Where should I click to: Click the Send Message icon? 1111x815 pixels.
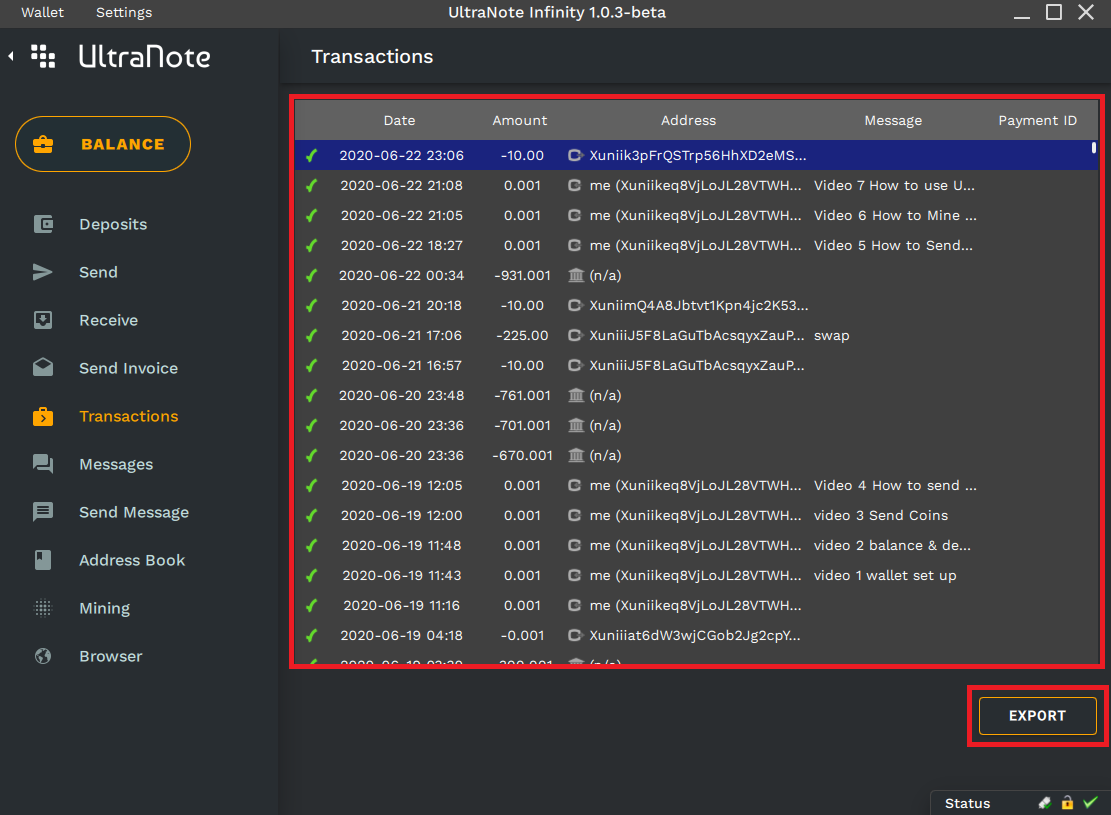pyautogui.click(x=43, y=512)
